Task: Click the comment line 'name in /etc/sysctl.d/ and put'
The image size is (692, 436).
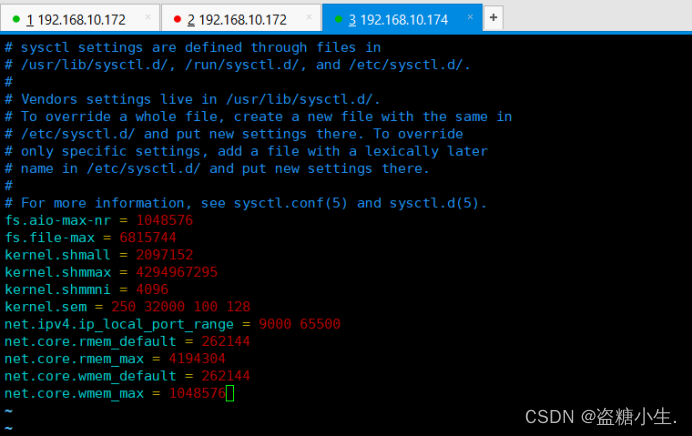Action: [x=217, y=168]
